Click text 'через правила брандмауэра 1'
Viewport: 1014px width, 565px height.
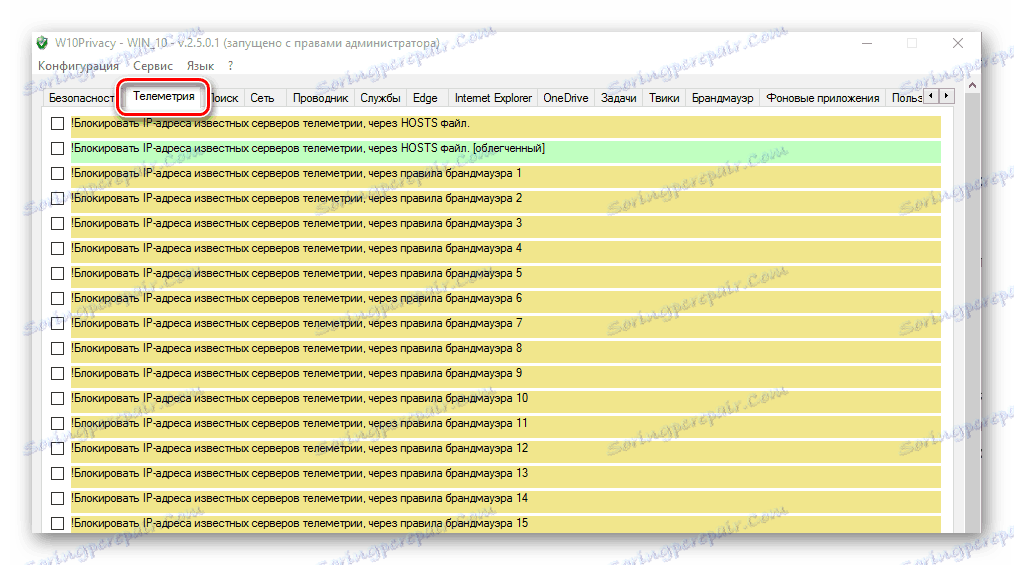(x=445, y=173)
